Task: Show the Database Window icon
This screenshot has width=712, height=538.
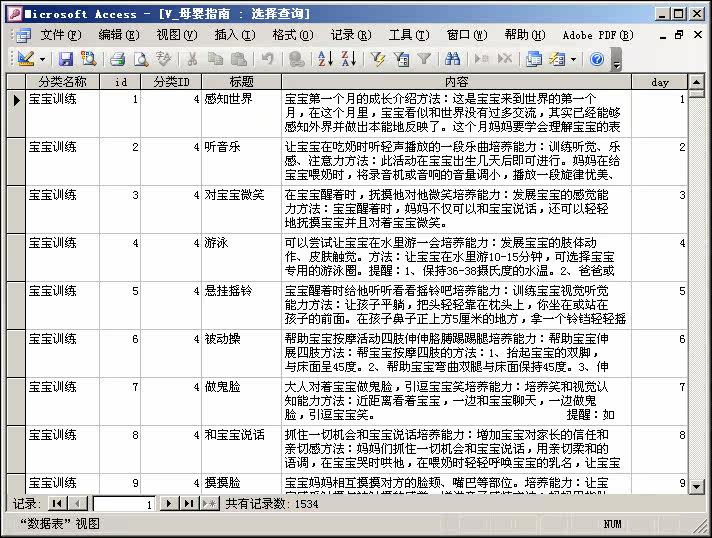Action: click(x=534, y=59)
